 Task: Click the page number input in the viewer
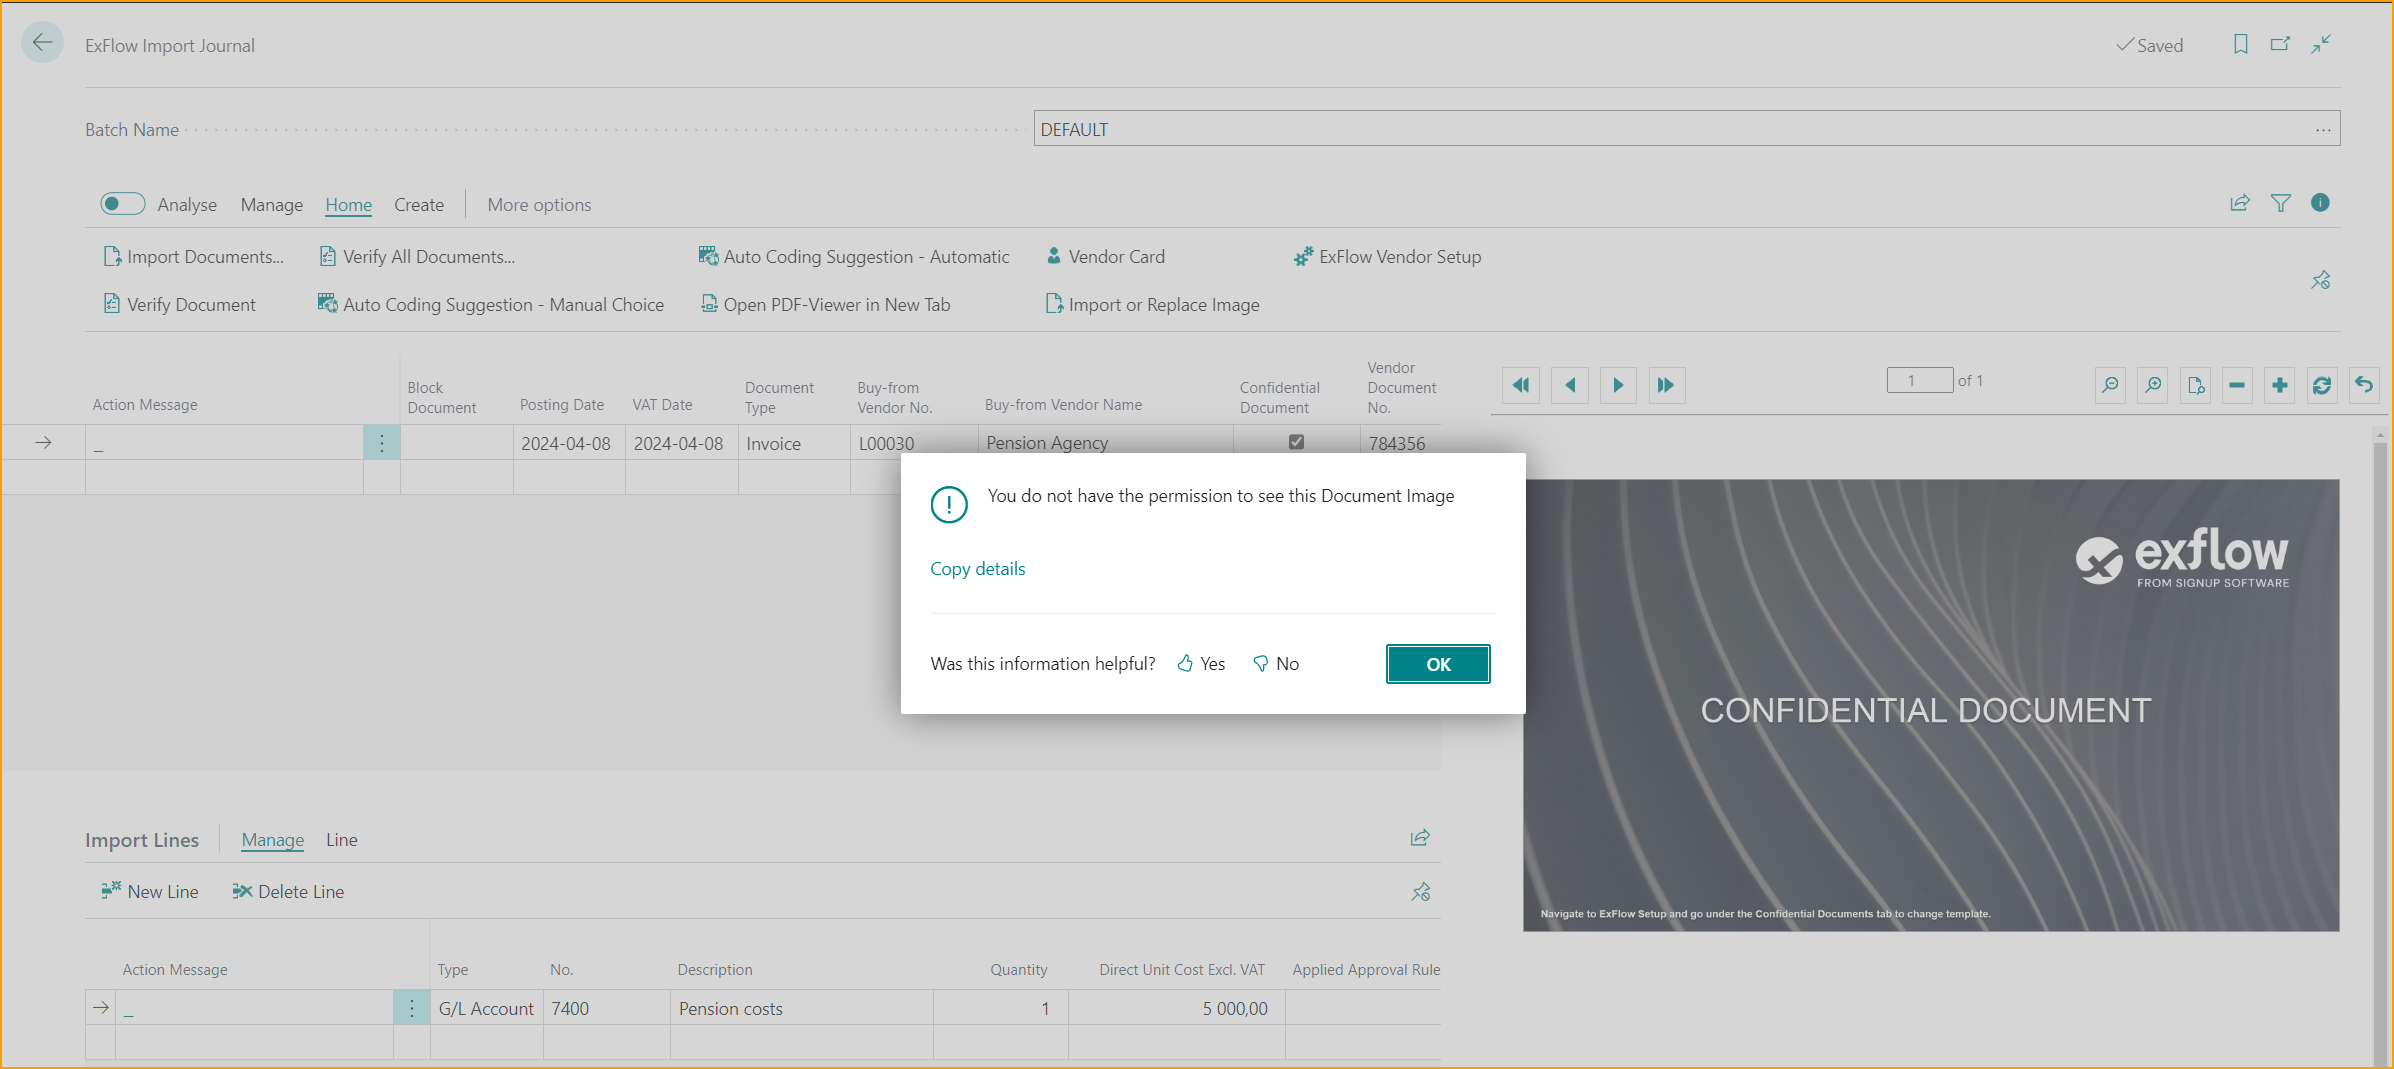click(1919, 380)
